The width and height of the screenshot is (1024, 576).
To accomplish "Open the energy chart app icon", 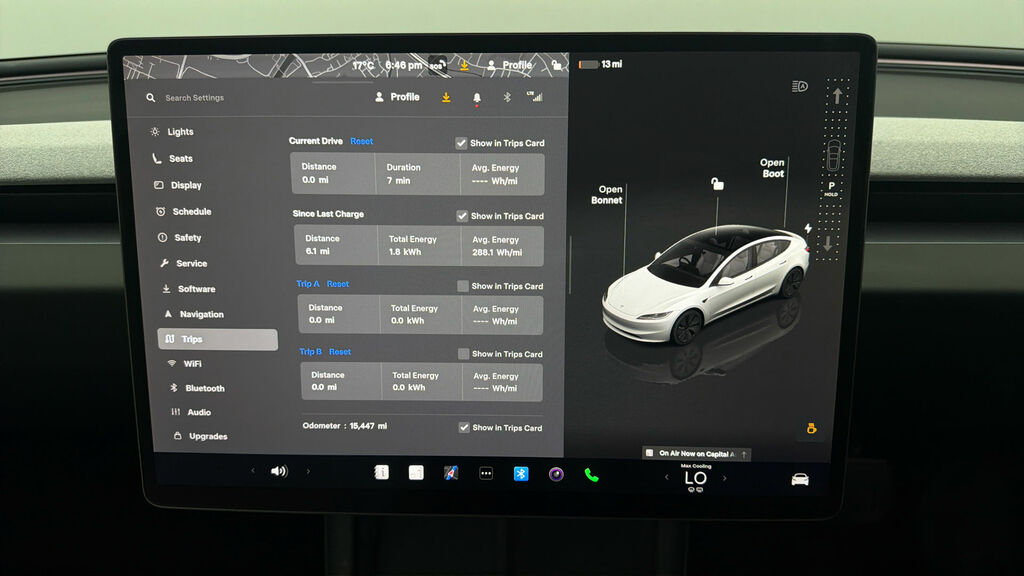I will pos(416,472).
